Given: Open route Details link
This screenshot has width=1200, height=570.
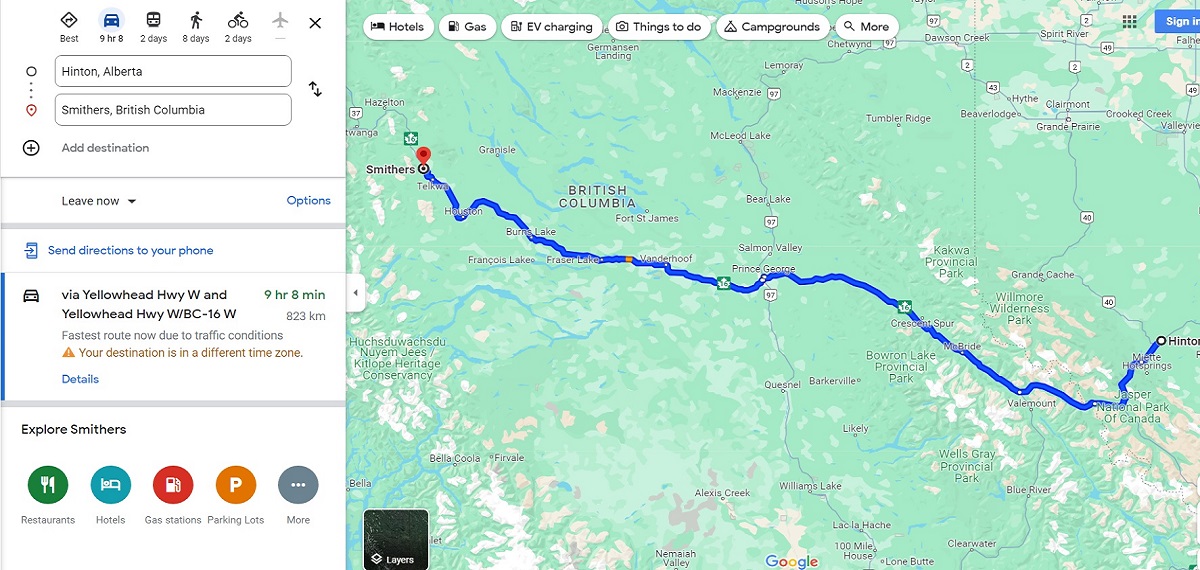Looking at the screenshot, I should [x=80, y=379].
